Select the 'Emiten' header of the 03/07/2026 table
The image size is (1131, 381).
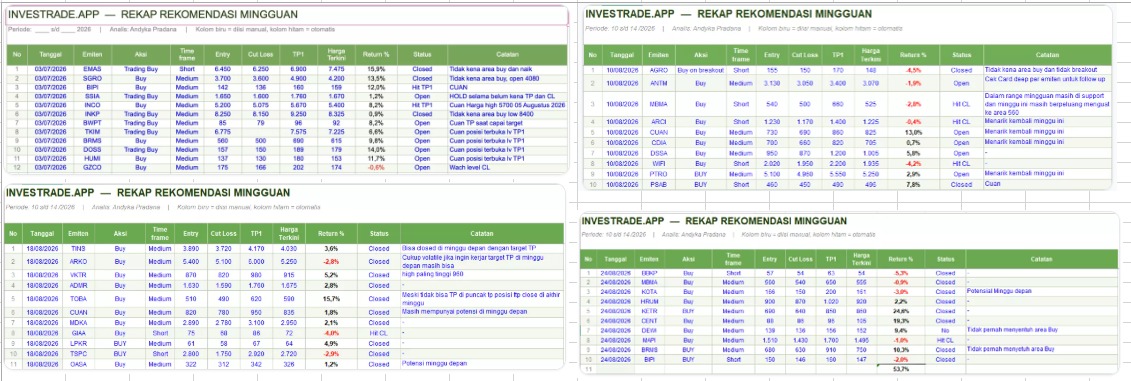92,54
